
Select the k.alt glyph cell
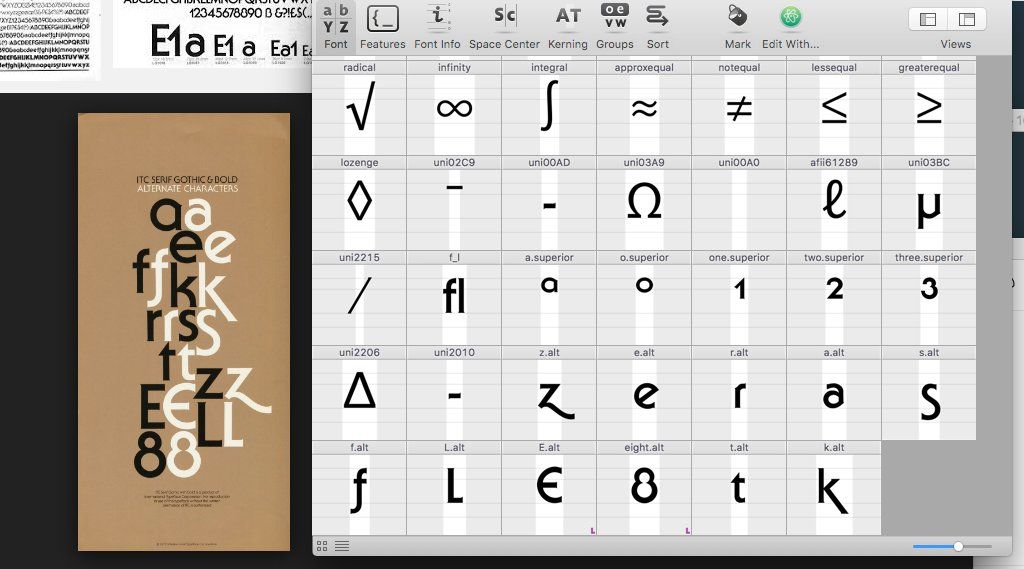coord(834,488)
